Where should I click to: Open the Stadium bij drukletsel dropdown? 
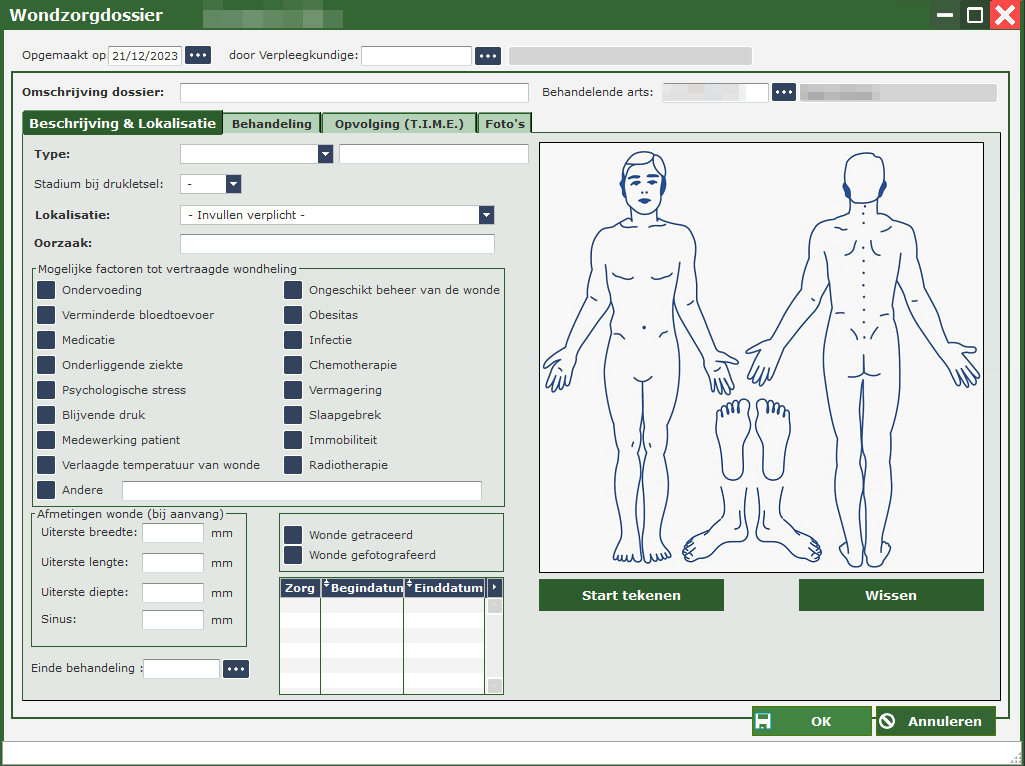click(233, 184)
